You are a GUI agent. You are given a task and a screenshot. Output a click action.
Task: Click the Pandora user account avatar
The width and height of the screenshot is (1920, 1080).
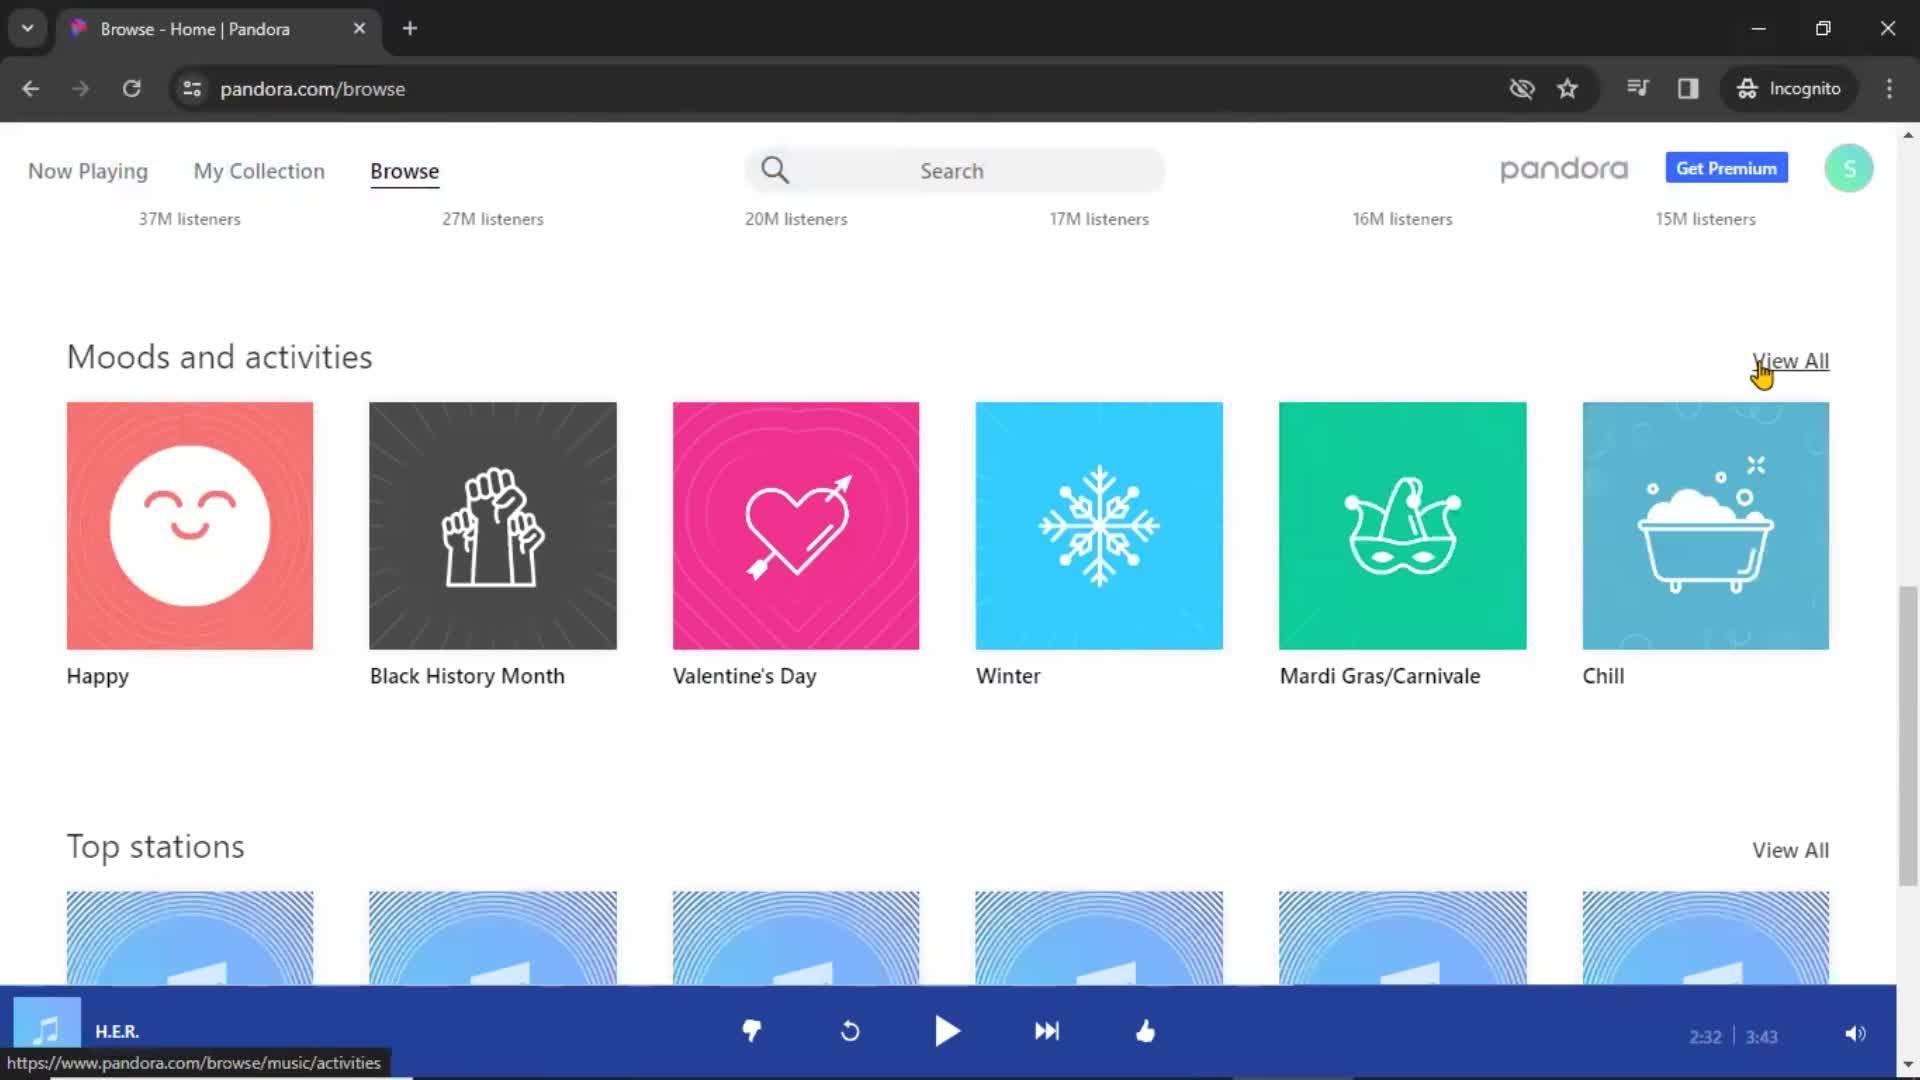click(x=1849, y=167)
